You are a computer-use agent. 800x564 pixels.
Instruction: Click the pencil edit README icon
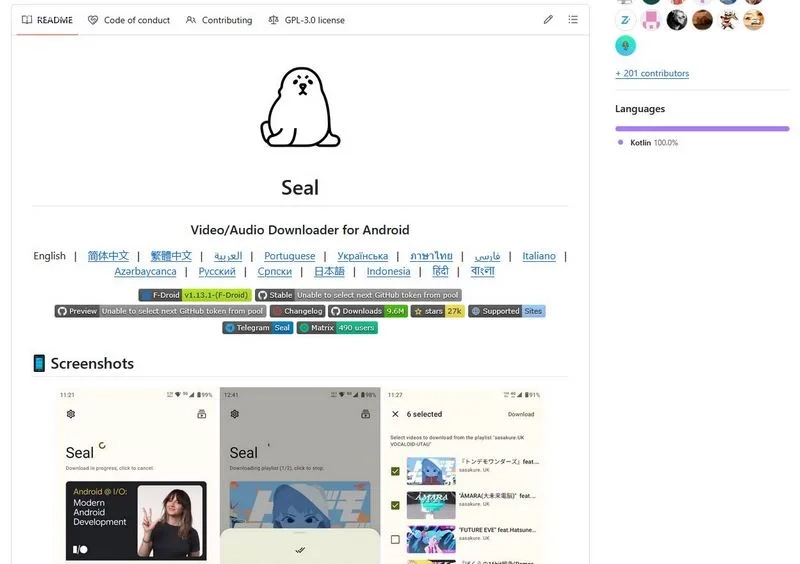pyautogui.click(x=548, y=19)
